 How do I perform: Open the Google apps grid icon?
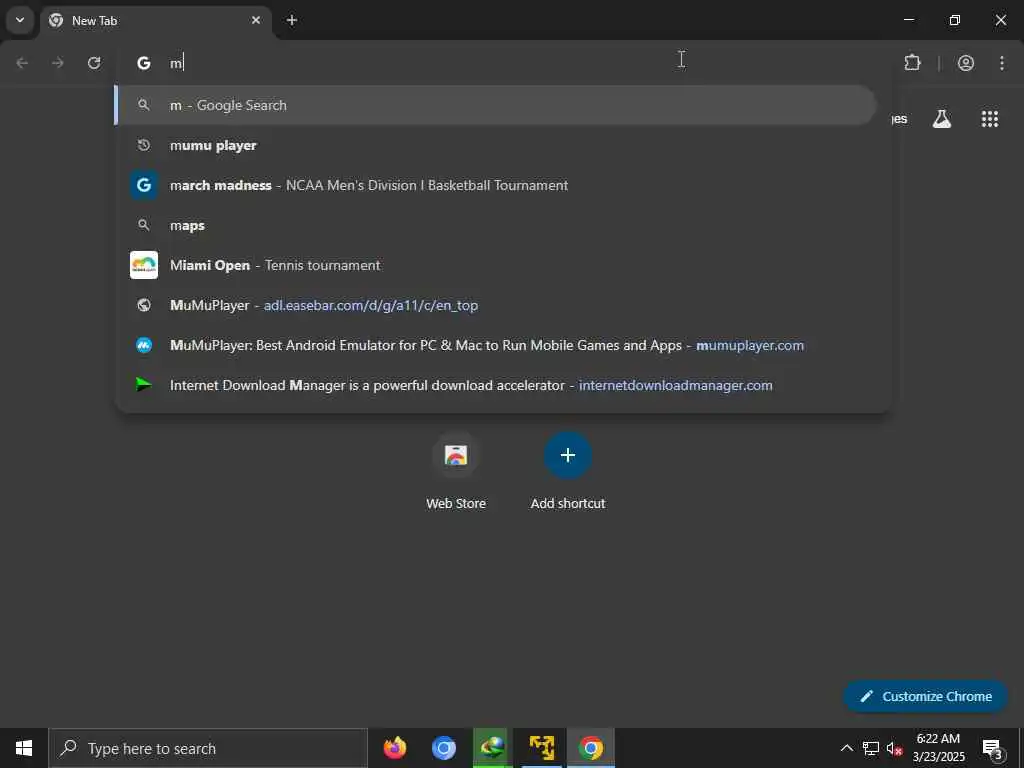click(x=990, y=119)
